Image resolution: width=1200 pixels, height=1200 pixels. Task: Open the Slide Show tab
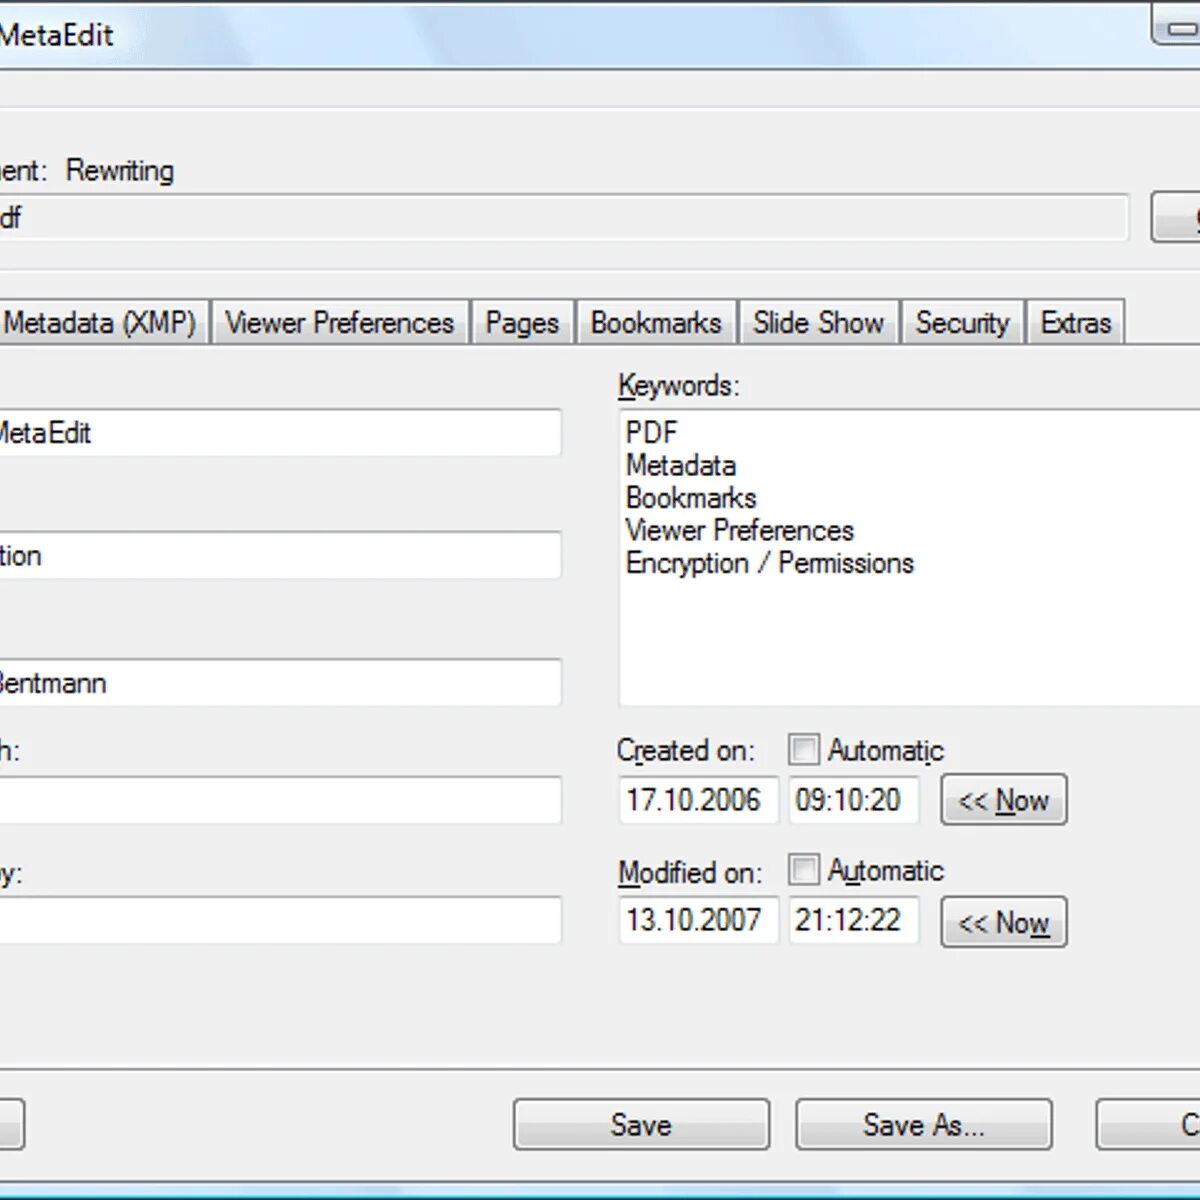819,323
